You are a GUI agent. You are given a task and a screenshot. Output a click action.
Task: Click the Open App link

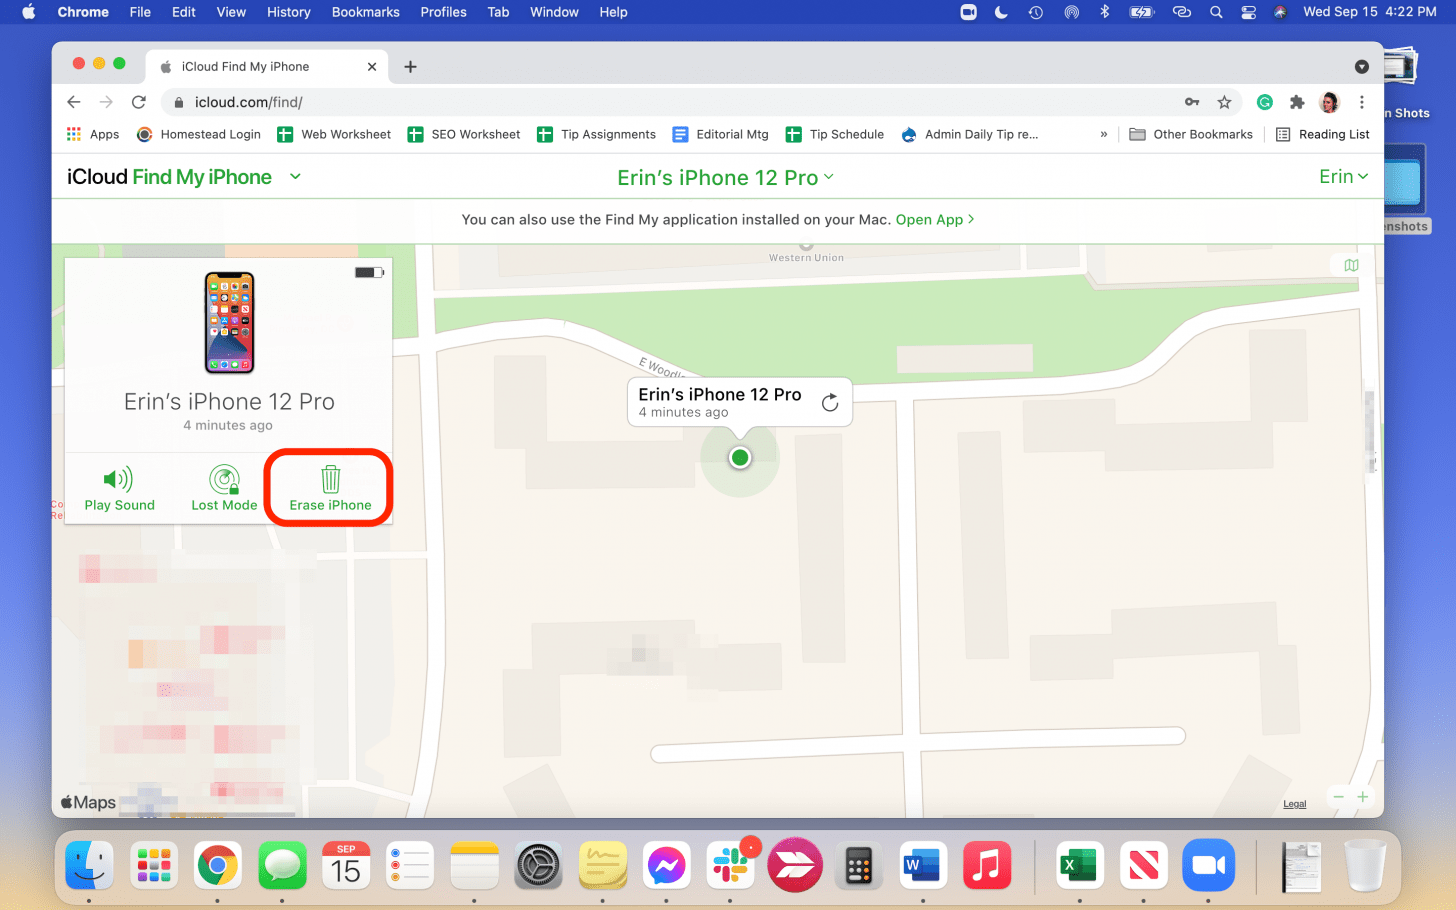[934, 219]
